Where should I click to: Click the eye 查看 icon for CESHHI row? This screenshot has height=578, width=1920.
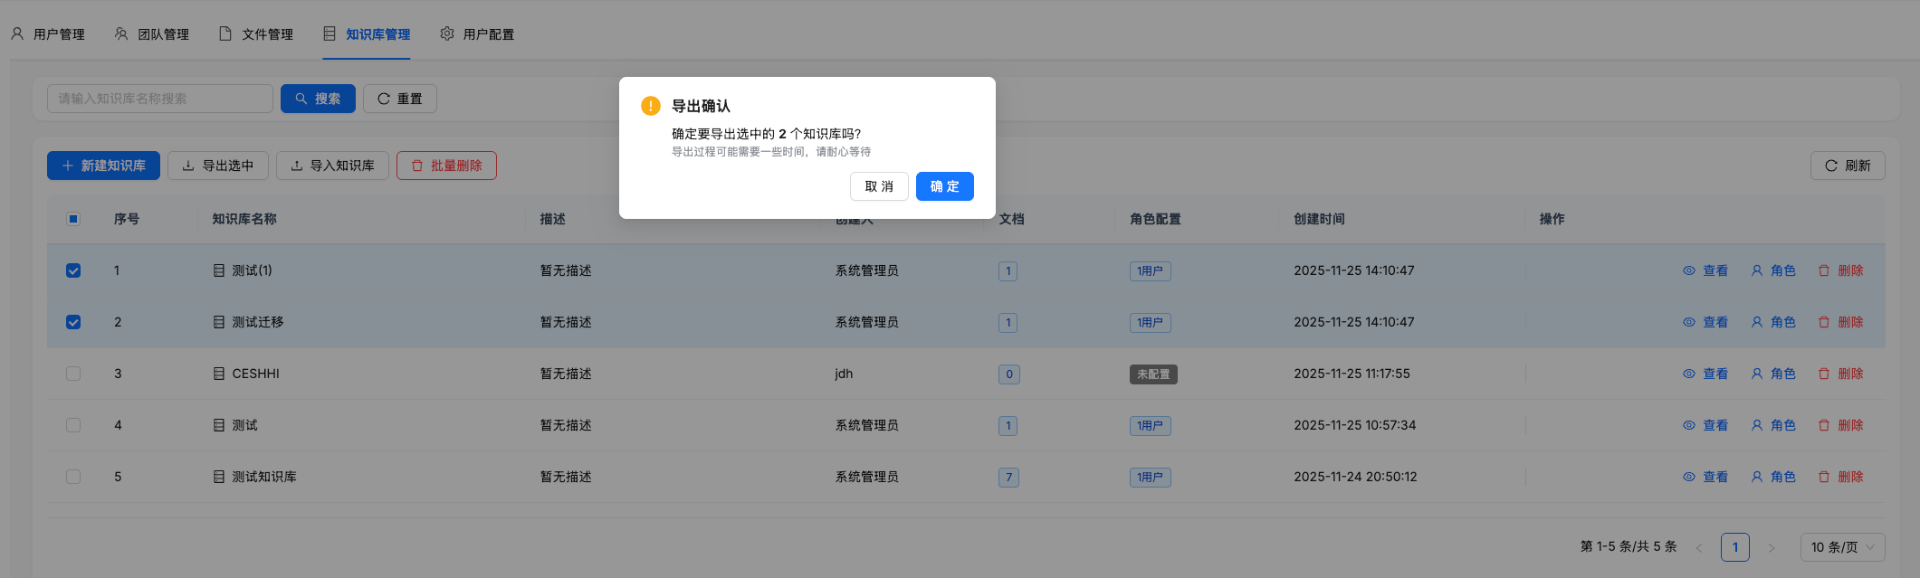coord(1689,374)
